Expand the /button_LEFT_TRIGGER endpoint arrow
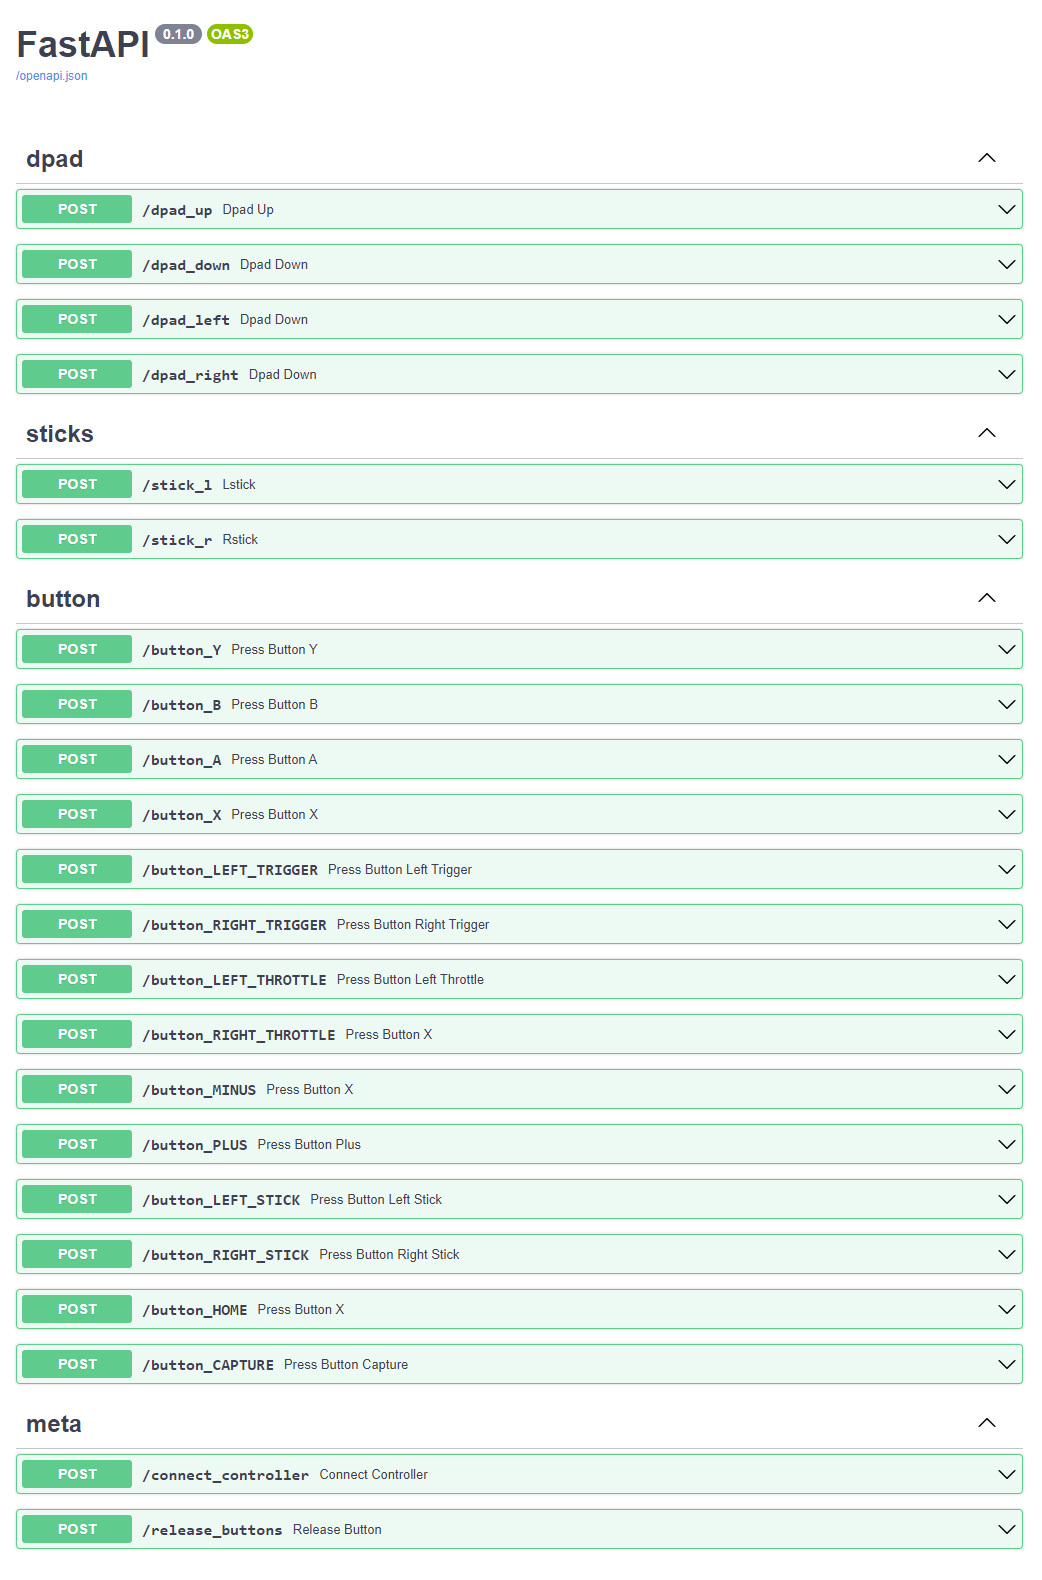Screen dimensions: 1042x1580 coord(1006,869)
